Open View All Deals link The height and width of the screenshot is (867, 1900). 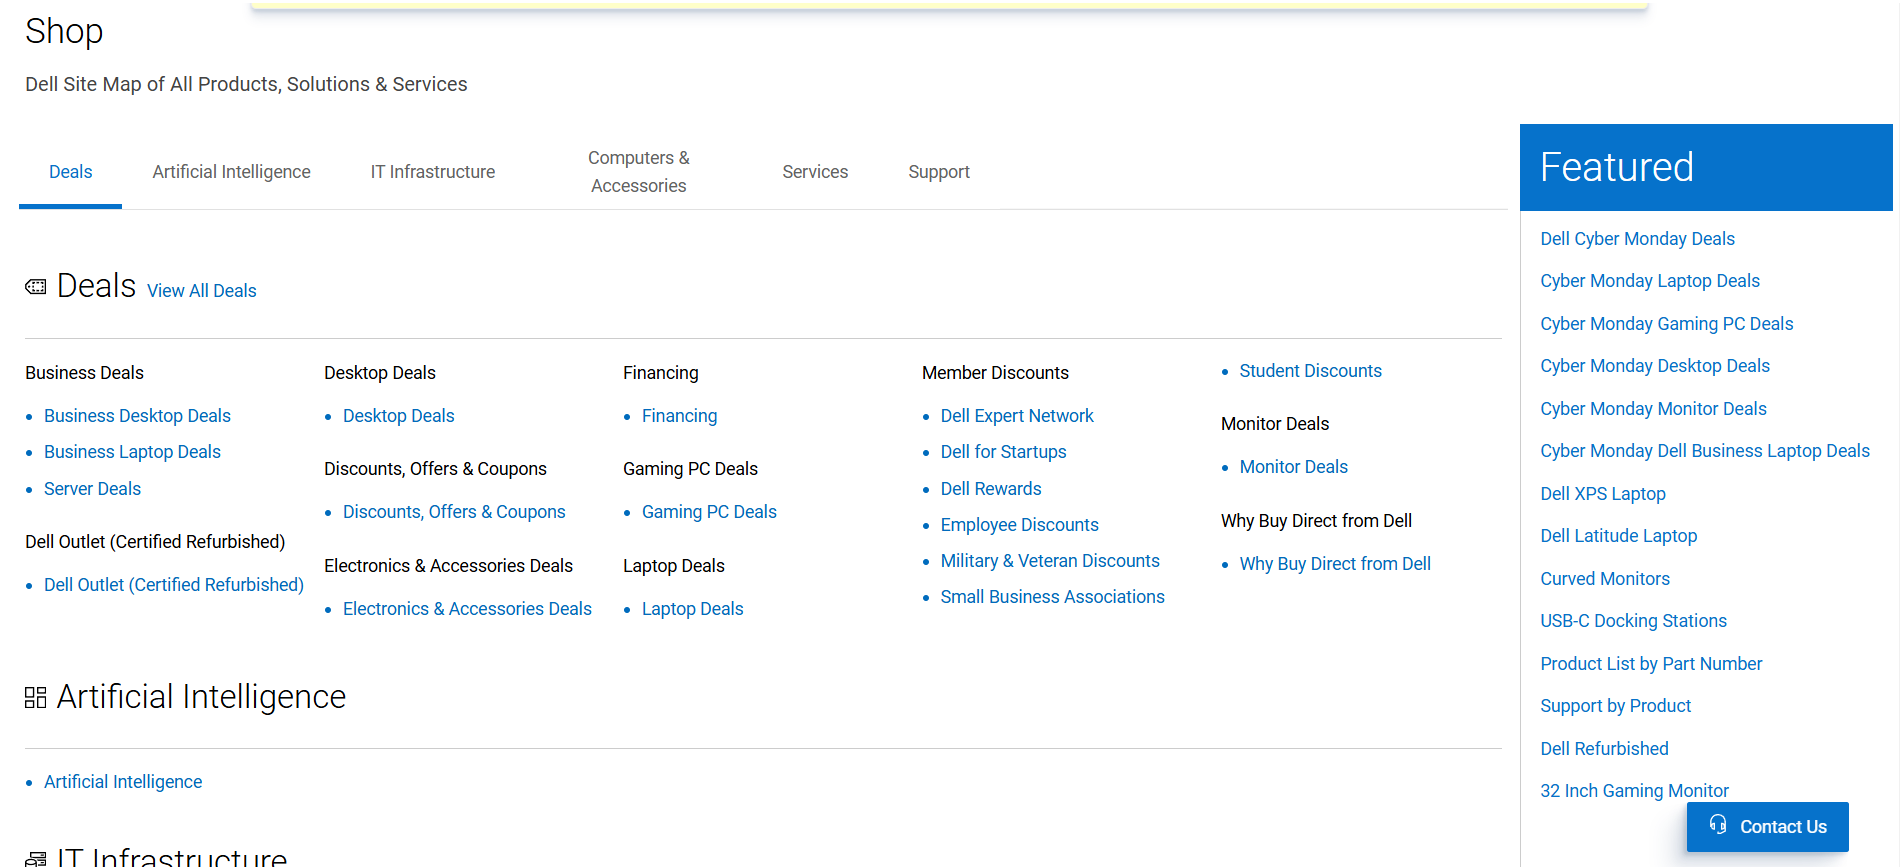[202, 291]
